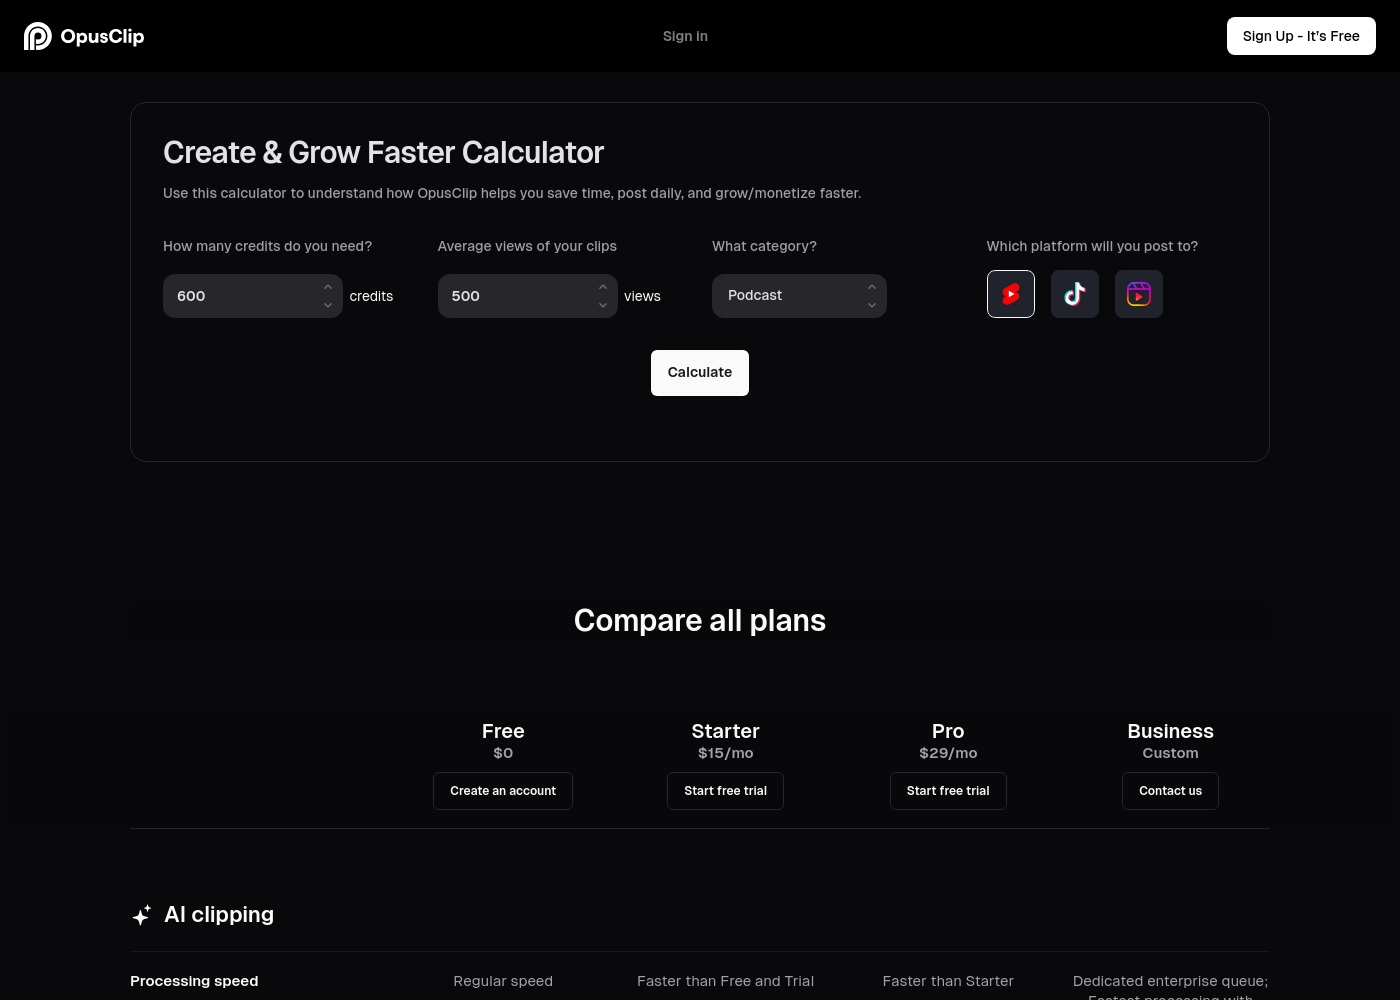The width and height of the screenshot is (1400, 1000).
Task: Click Create an account under Free plan
Action: (x=503, y=791)
